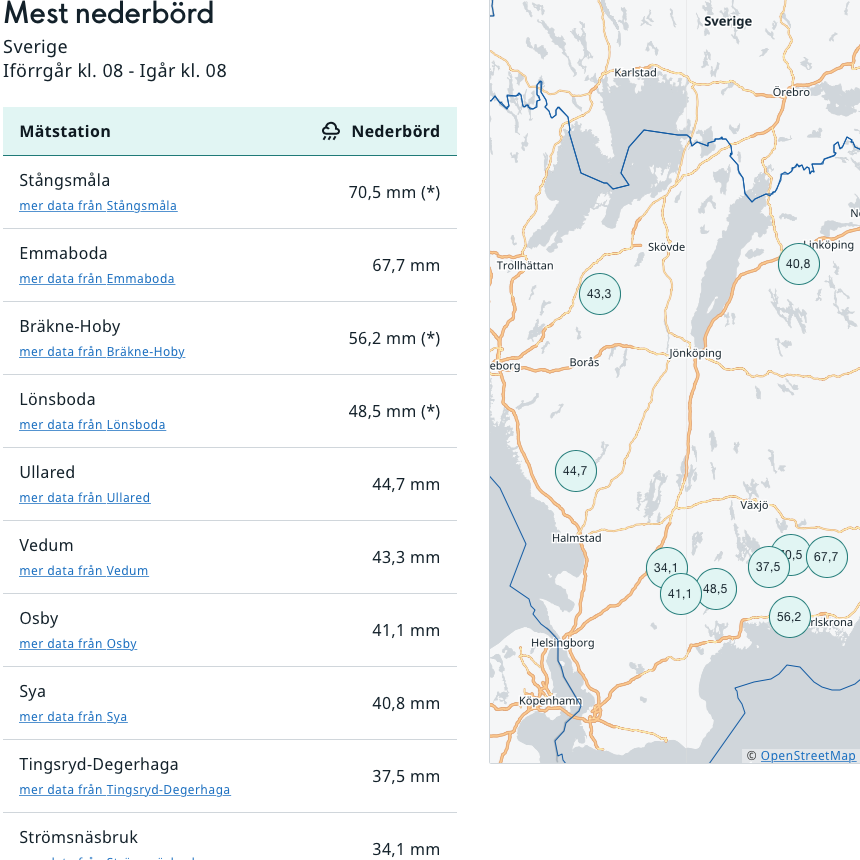Click the 43,3 map marker near Vedum
Screen dimensions: 860x860
599,294
